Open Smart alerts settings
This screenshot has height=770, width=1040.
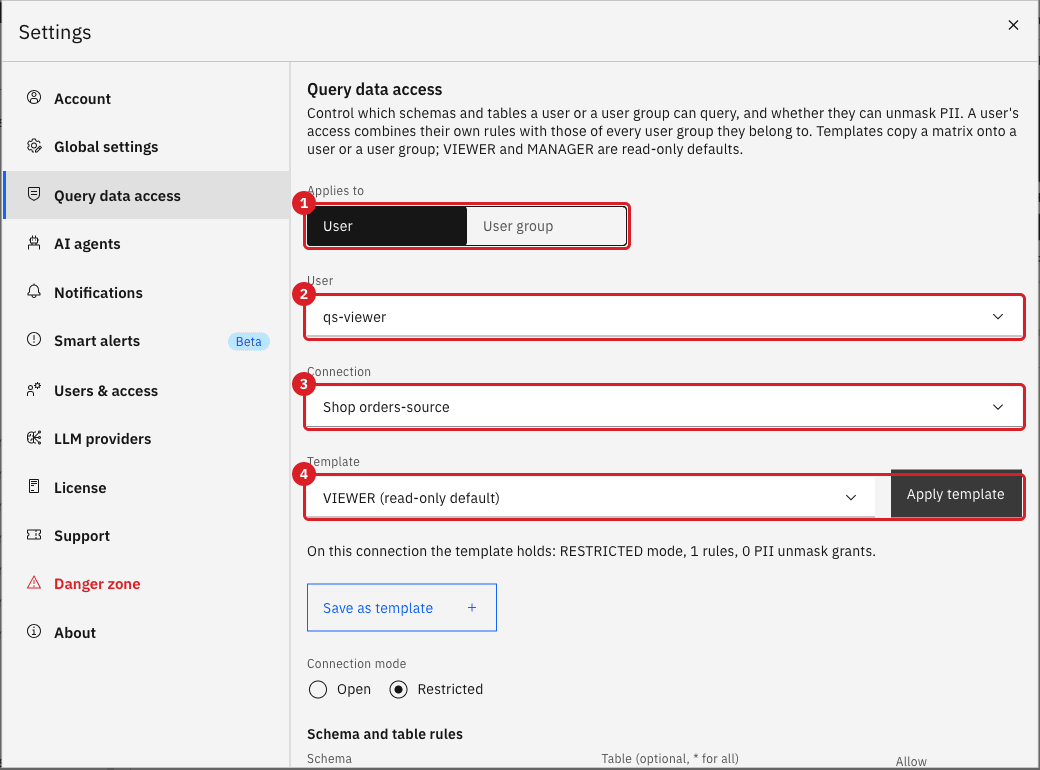pyautogui.click(x=146, y=341)
